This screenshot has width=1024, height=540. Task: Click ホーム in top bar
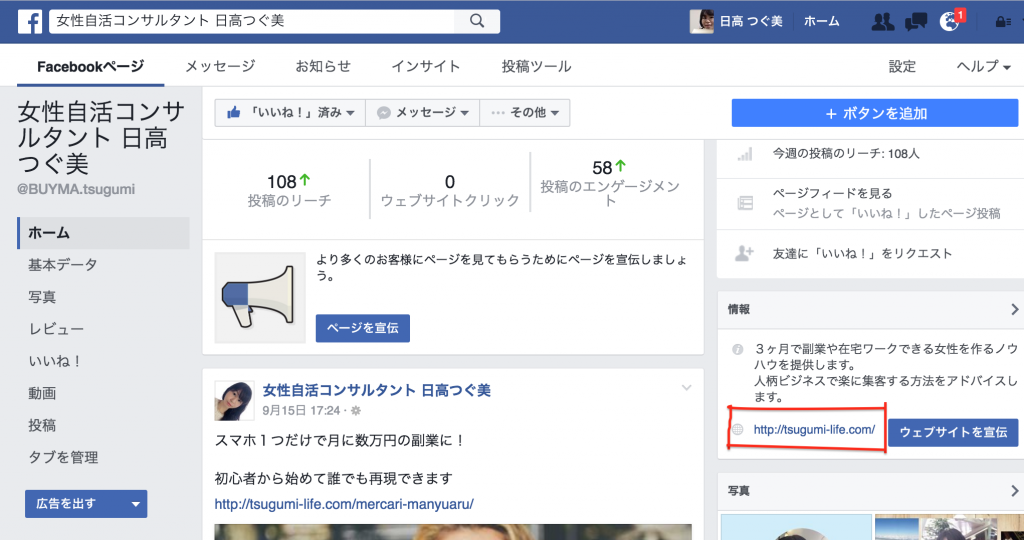(822, 22)
